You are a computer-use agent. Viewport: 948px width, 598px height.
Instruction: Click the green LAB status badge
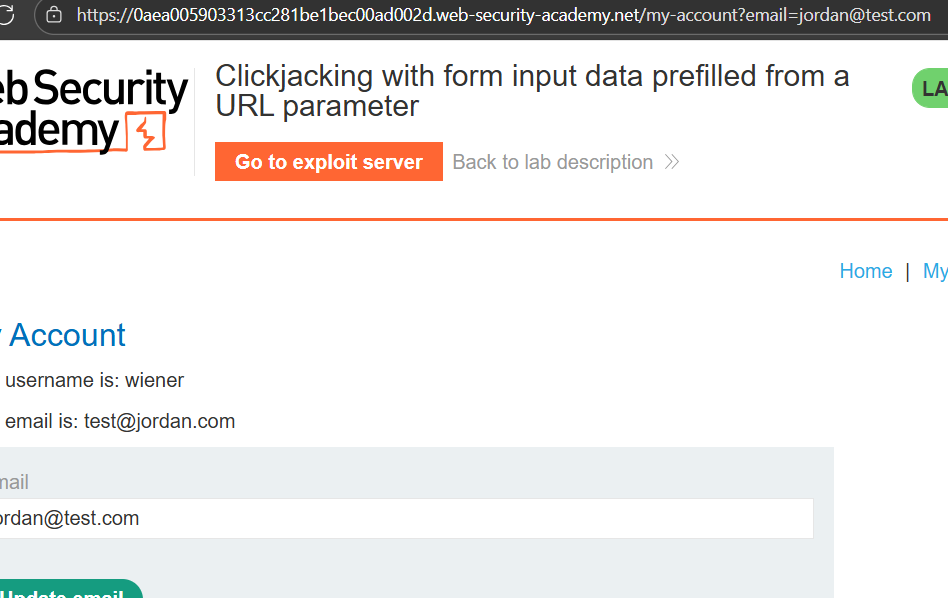click(932, 89)
